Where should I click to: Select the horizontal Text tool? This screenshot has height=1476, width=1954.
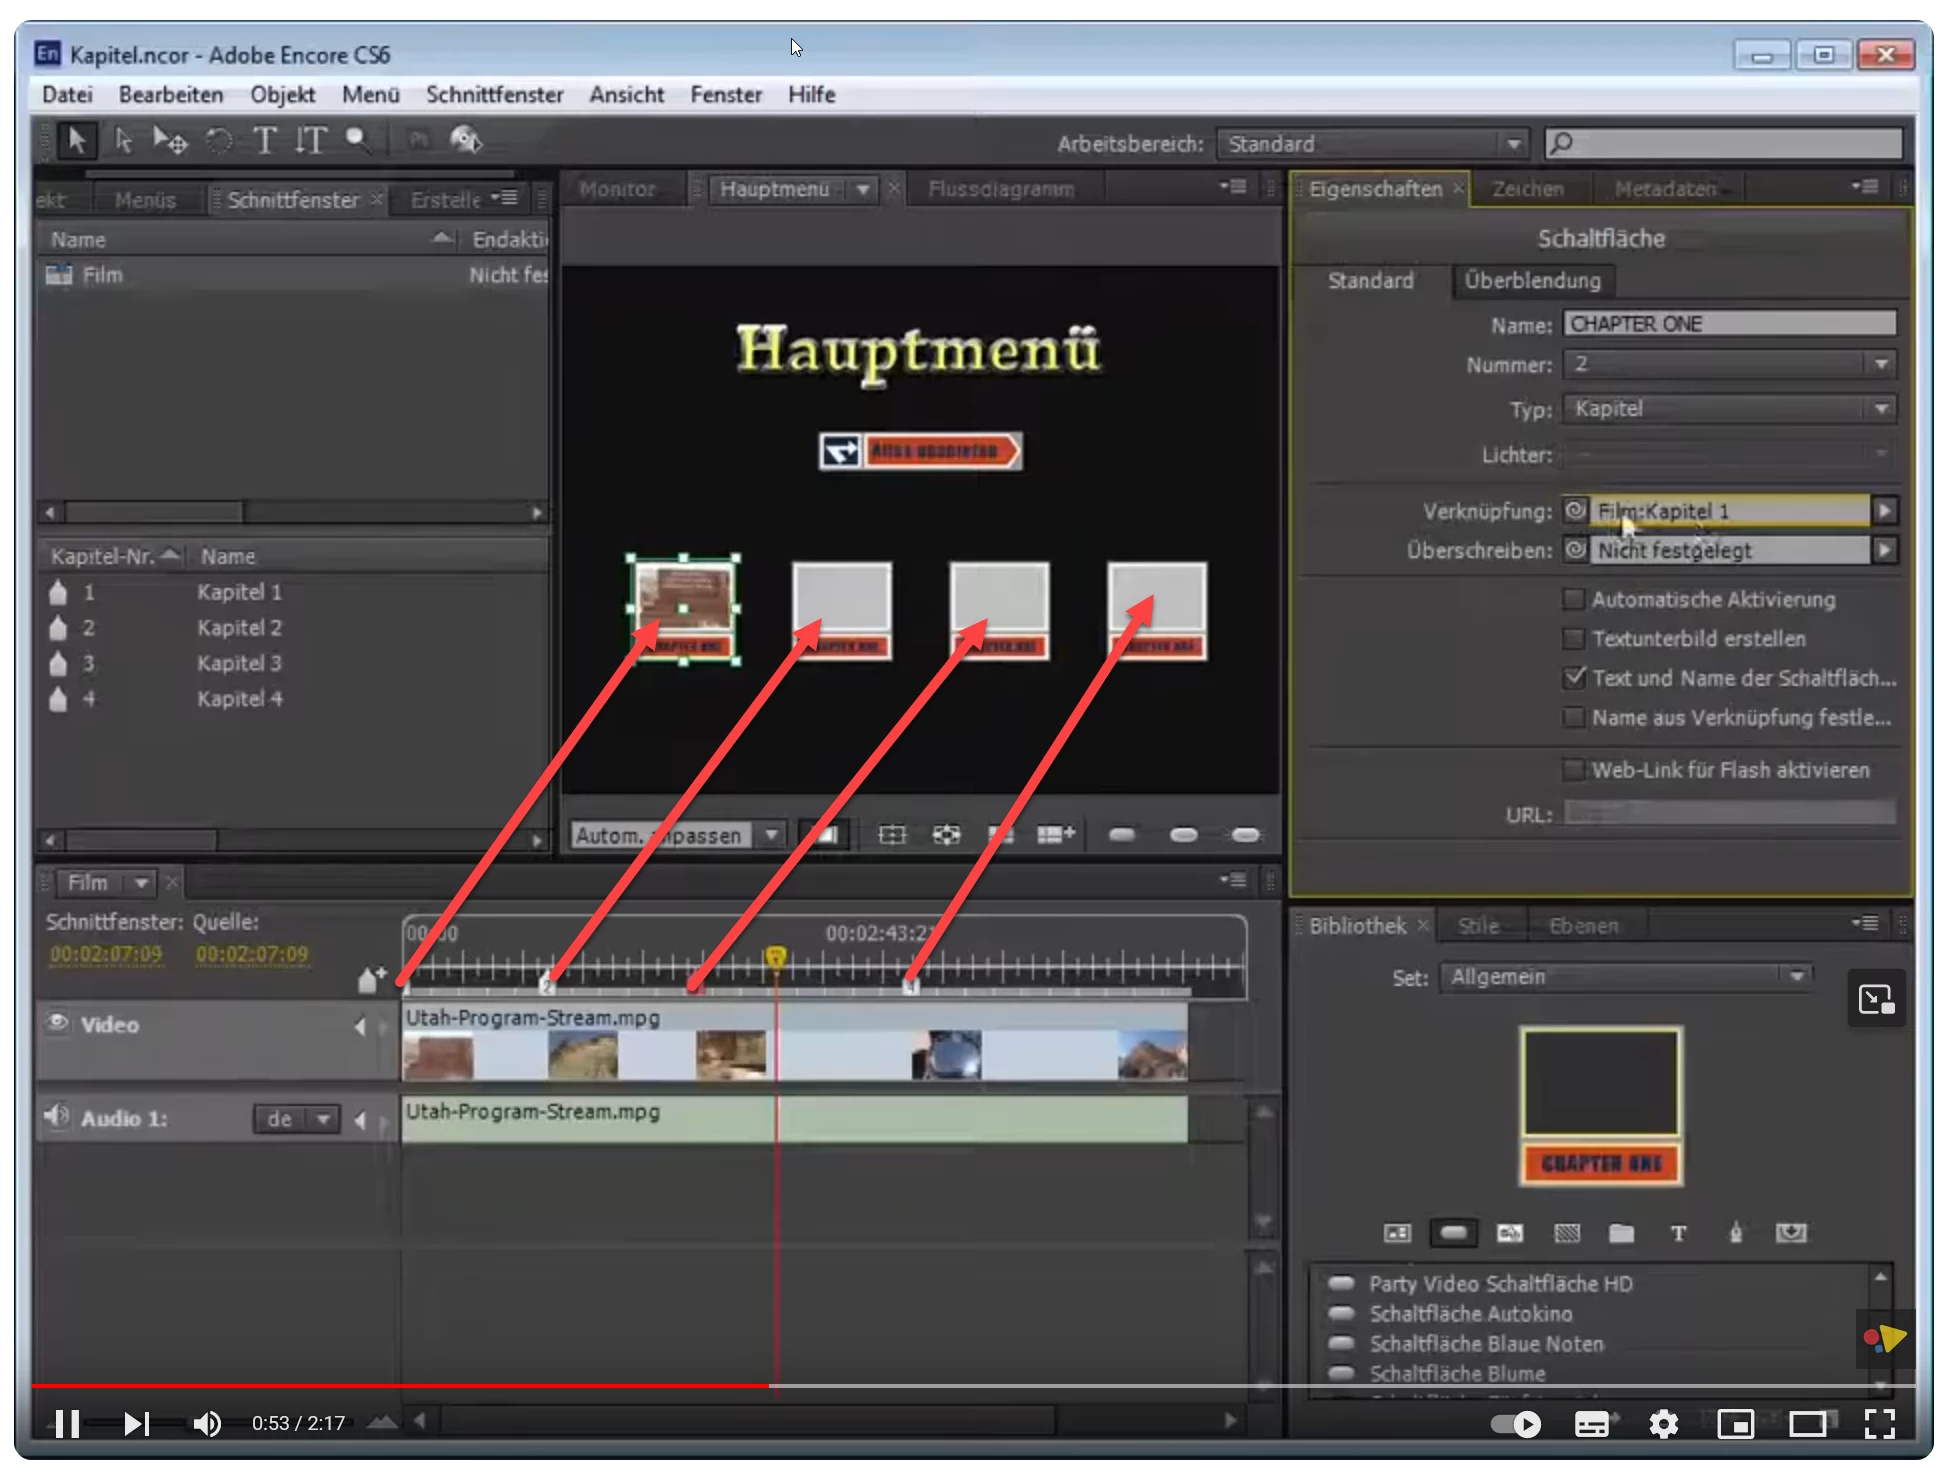265,141
